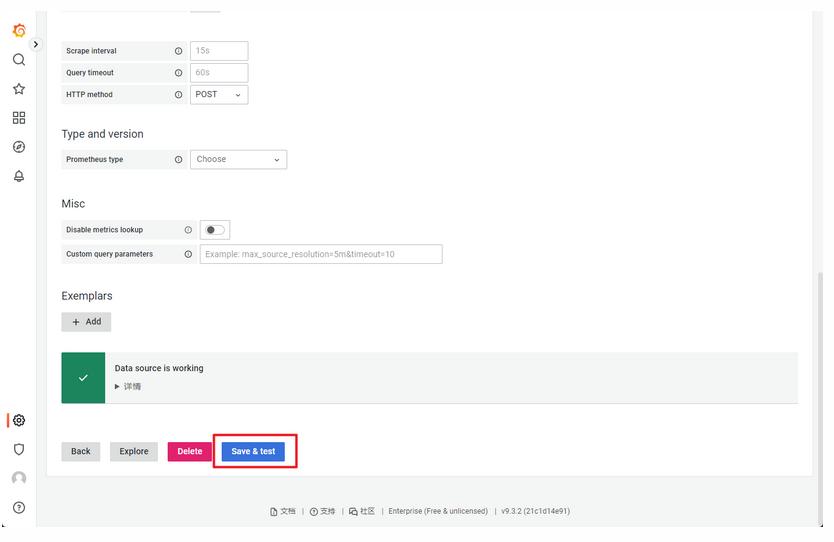Show info tooltip for HTTP method

tap(178, 95)
